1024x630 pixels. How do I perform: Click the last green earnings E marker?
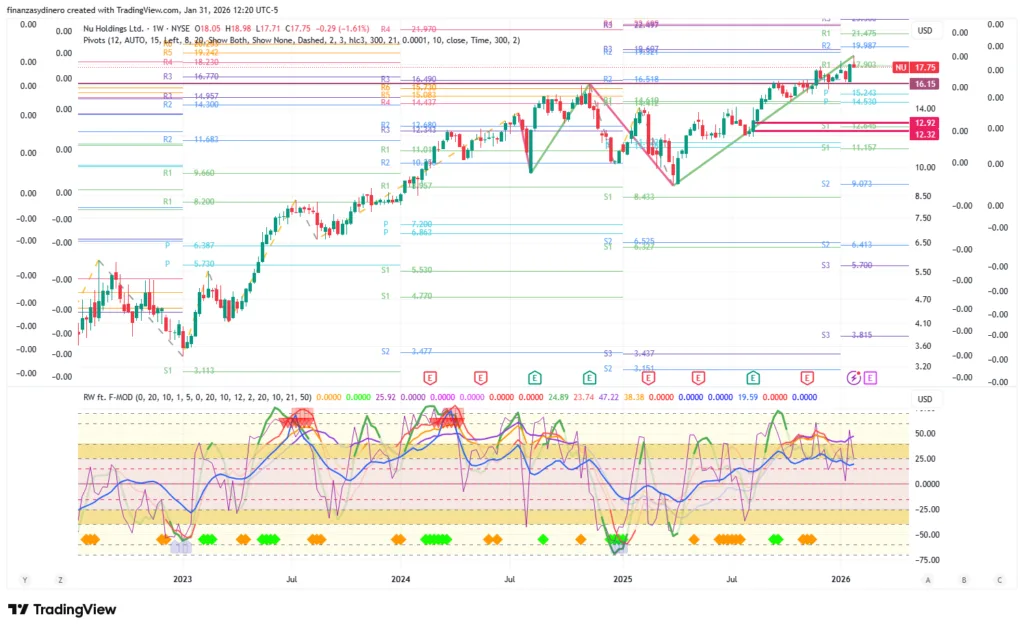click(x=753, y=377)
